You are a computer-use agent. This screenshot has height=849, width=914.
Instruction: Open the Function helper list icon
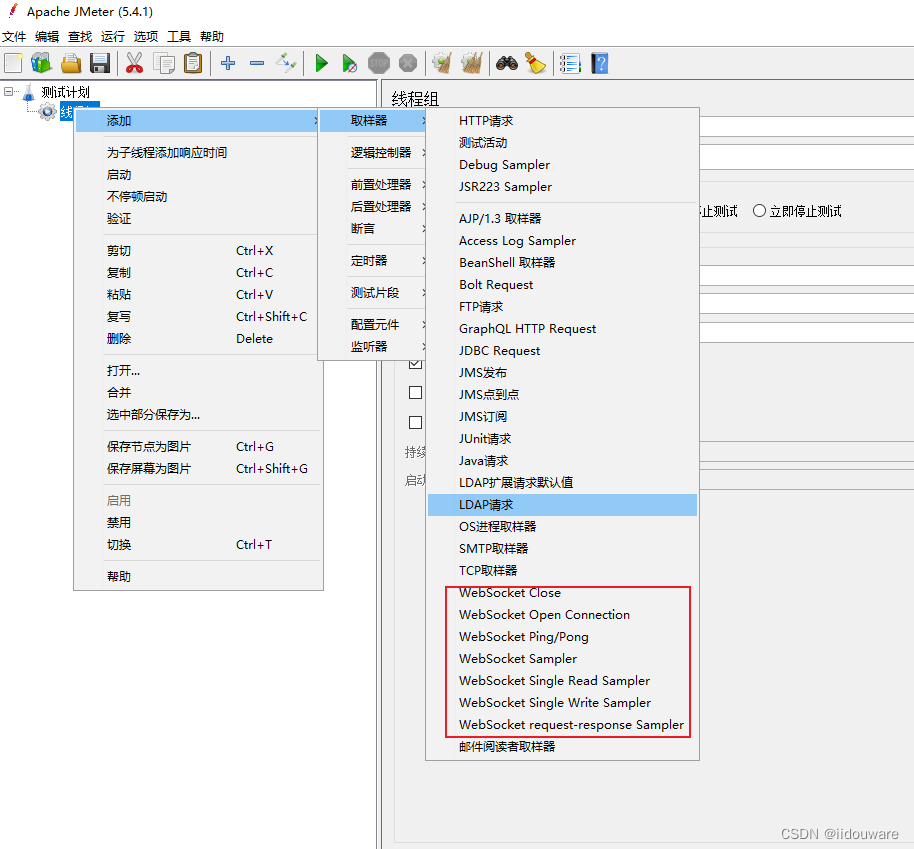coord(570,63)
